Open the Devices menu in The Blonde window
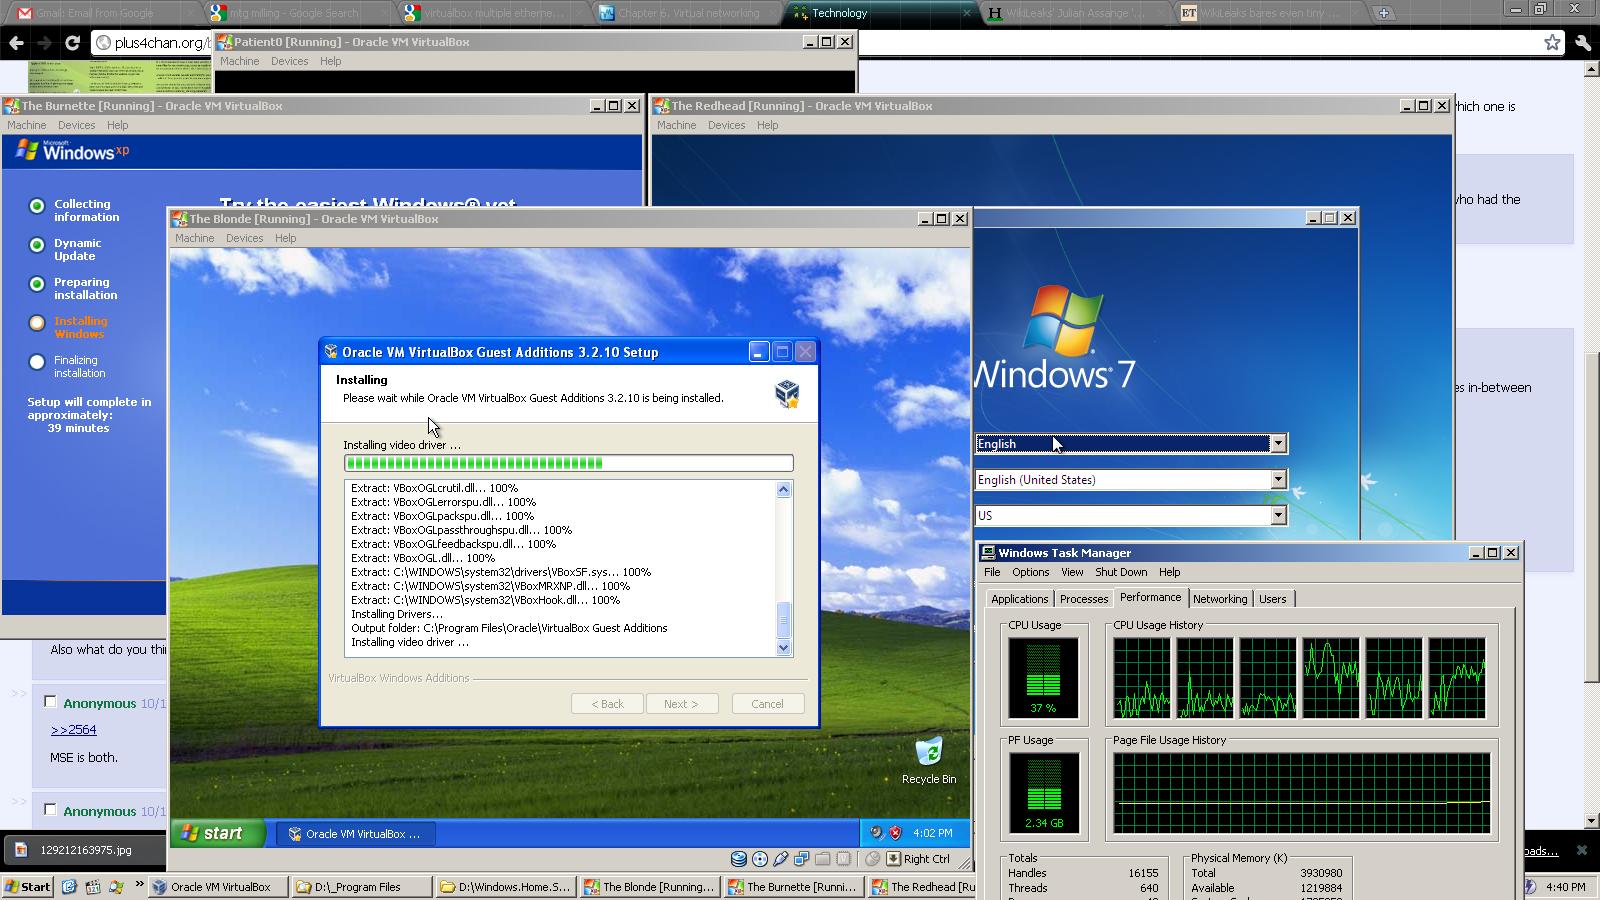This screenshot has width=1600, height=900. 244,238
